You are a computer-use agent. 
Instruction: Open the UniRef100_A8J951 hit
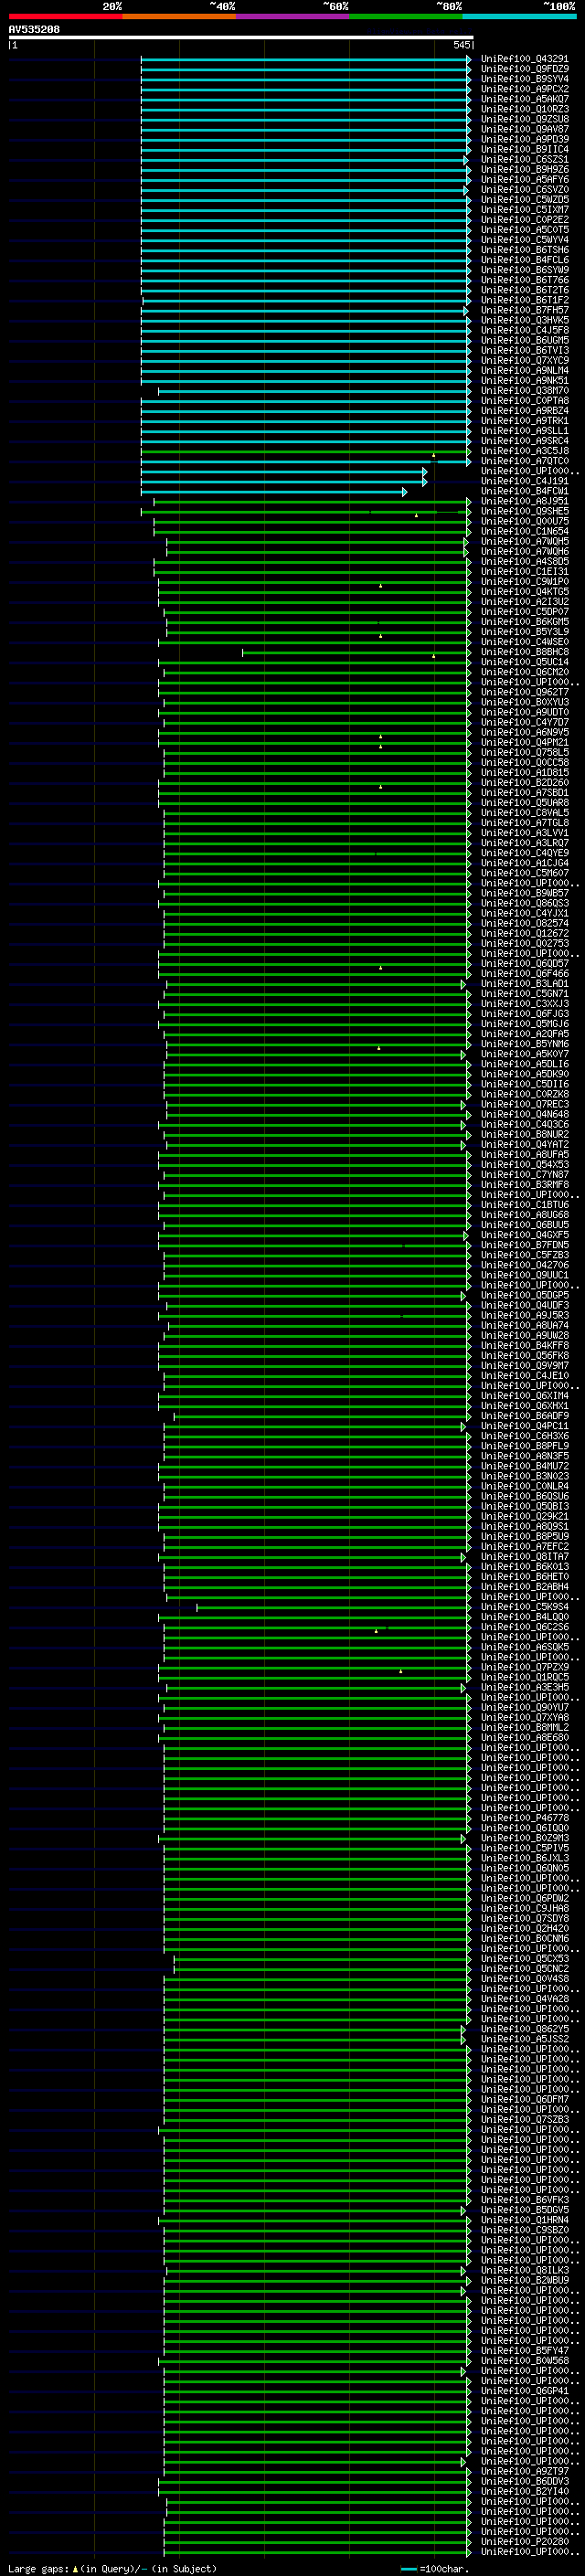[524, 501]
